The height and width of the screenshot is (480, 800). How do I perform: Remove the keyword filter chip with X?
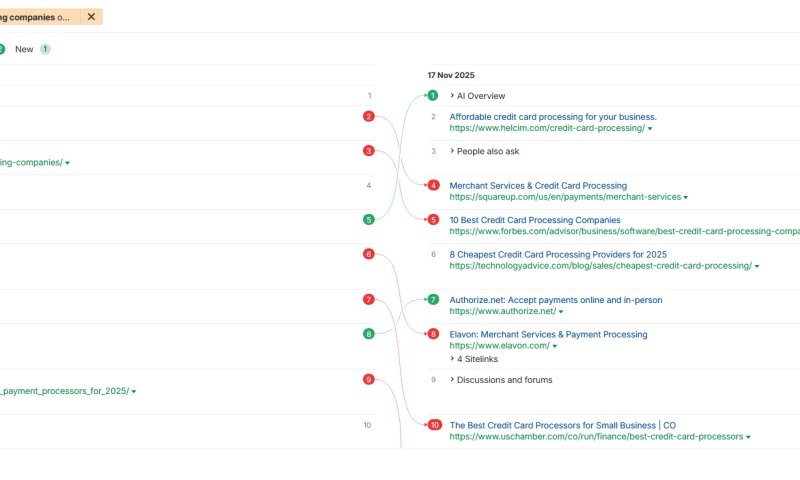tap(92, 17)
